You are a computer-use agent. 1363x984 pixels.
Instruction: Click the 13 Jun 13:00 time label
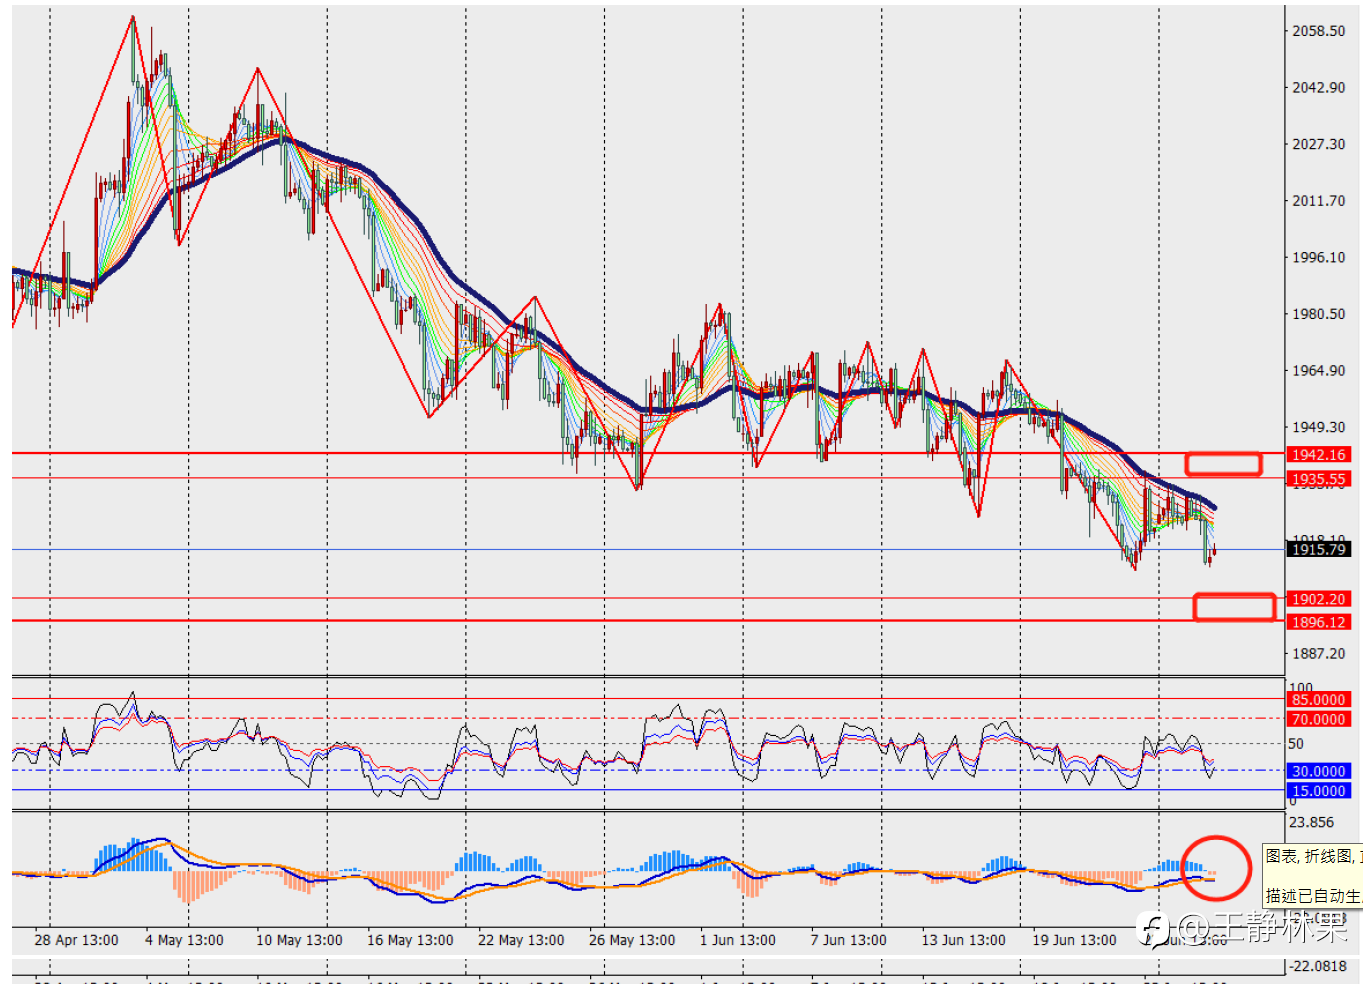click(964, 940)
